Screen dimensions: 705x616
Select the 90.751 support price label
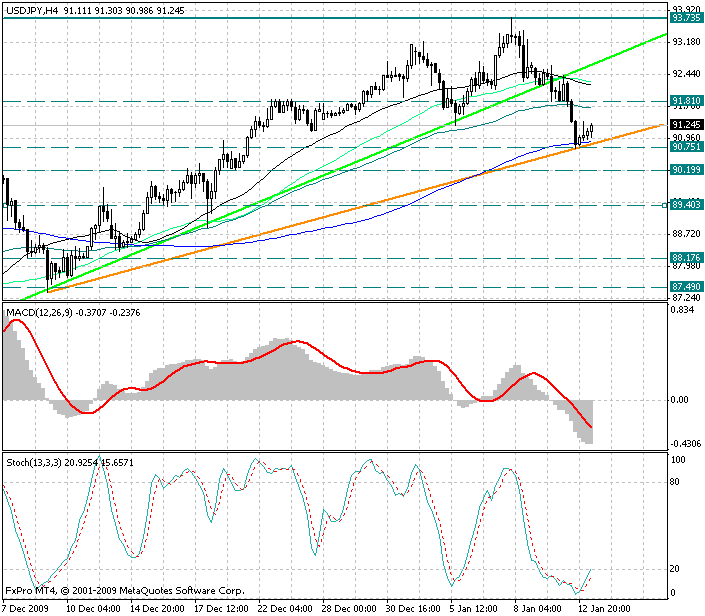[686, 147]
